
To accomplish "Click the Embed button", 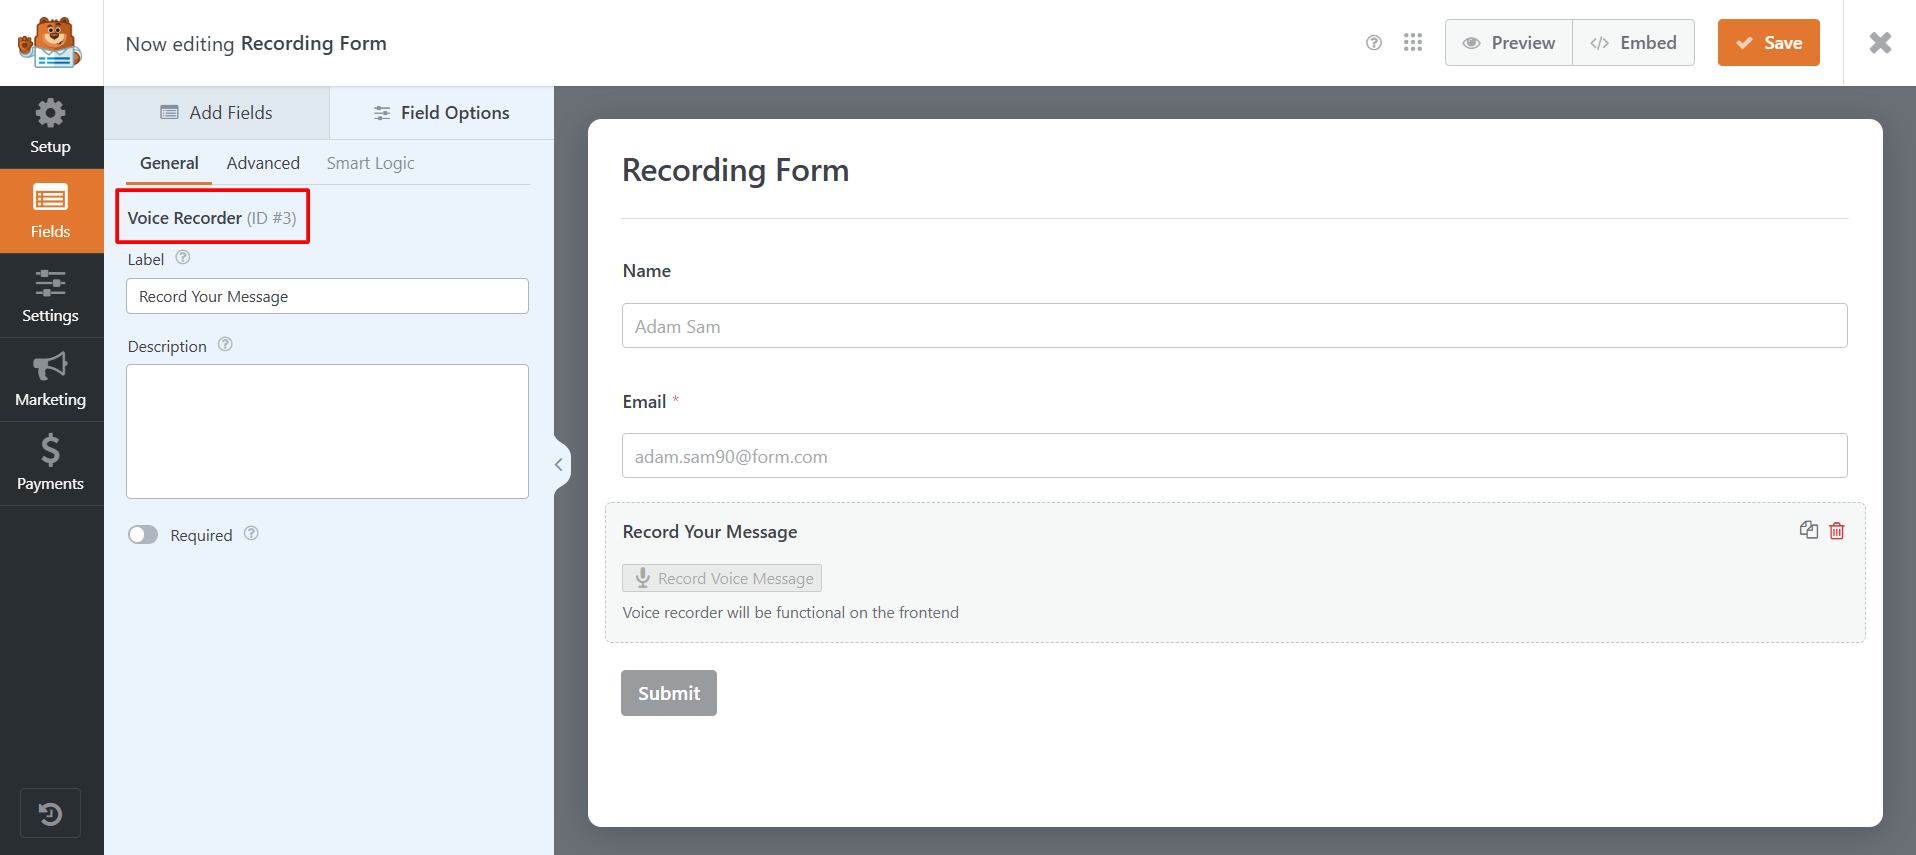I will tap(1633, 43).
